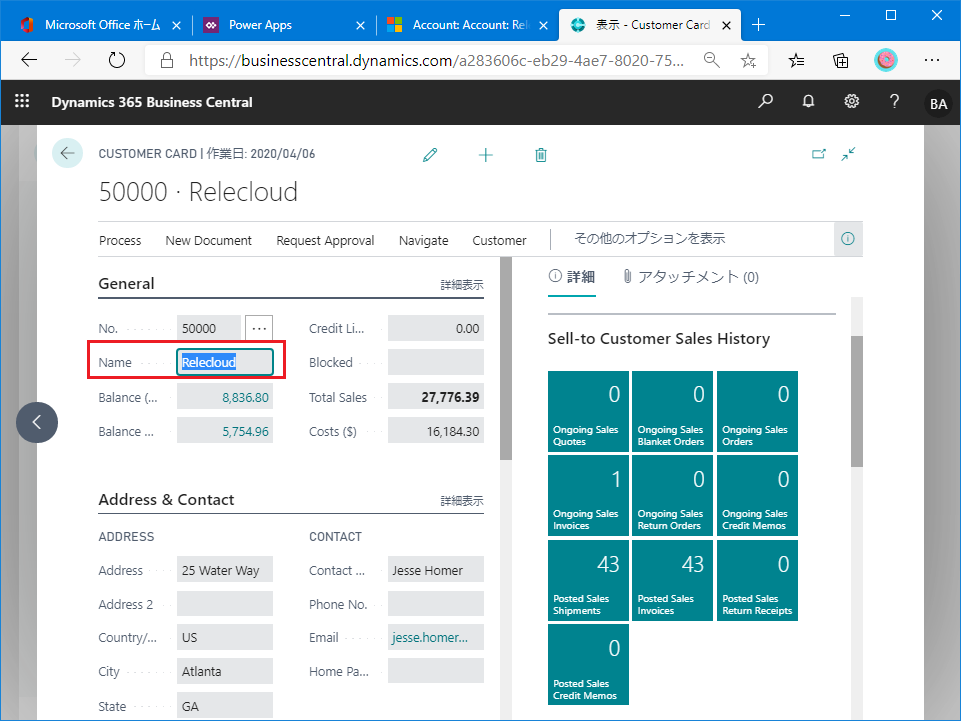Viewport: 961px width, 721px height.
Task: Open the app launcher waffle icon
Action: (22, 101)
